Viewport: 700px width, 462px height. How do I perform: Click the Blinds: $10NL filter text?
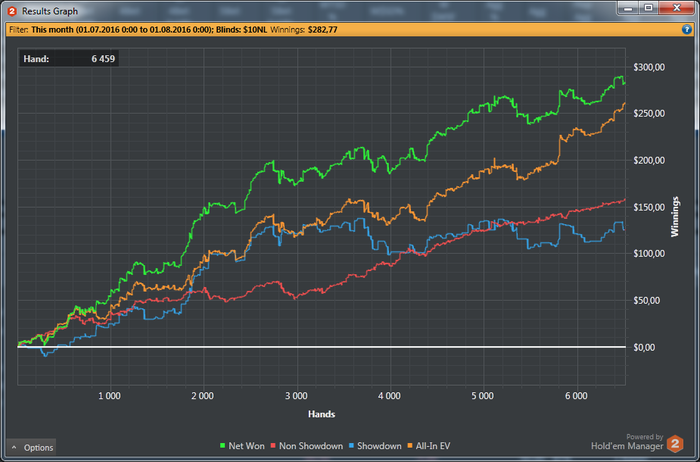[x=242, y=30]
